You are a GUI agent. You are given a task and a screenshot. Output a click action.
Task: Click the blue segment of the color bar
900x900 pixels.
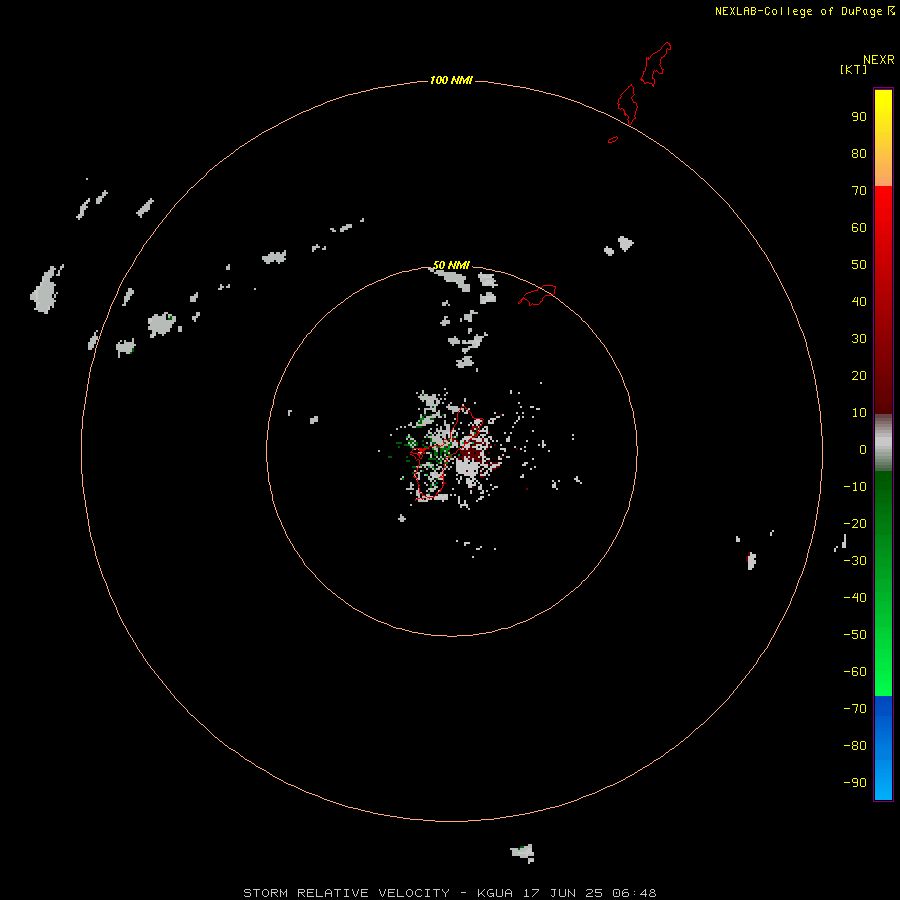pos(883,748)
